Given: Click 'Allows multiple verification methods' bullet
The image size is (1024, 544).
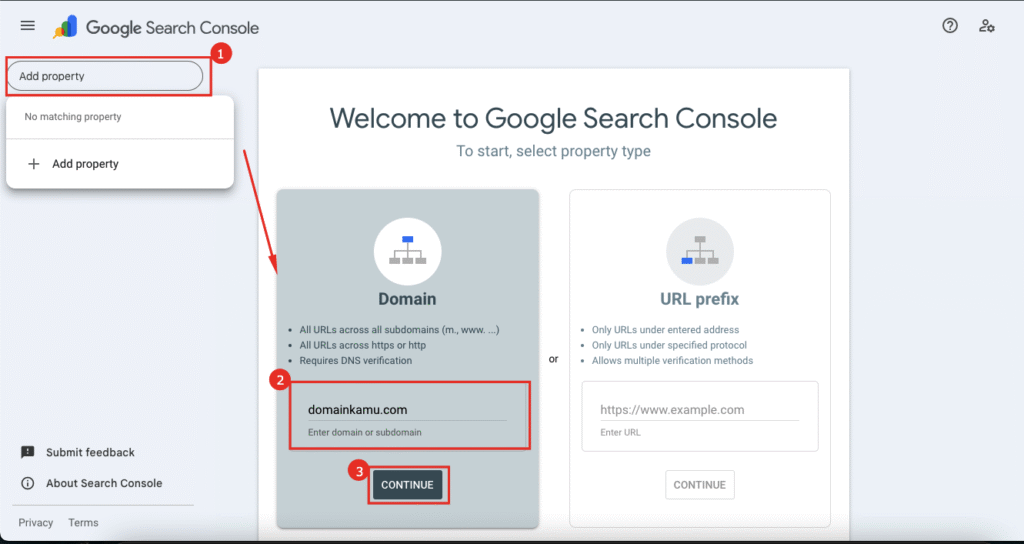Looking at the screenshot, I should point(673,360).
